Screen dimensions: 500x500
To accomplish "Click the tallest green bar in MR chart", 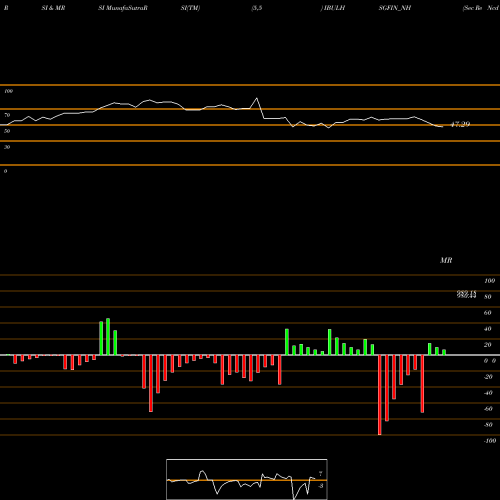I will coord(108,337).
